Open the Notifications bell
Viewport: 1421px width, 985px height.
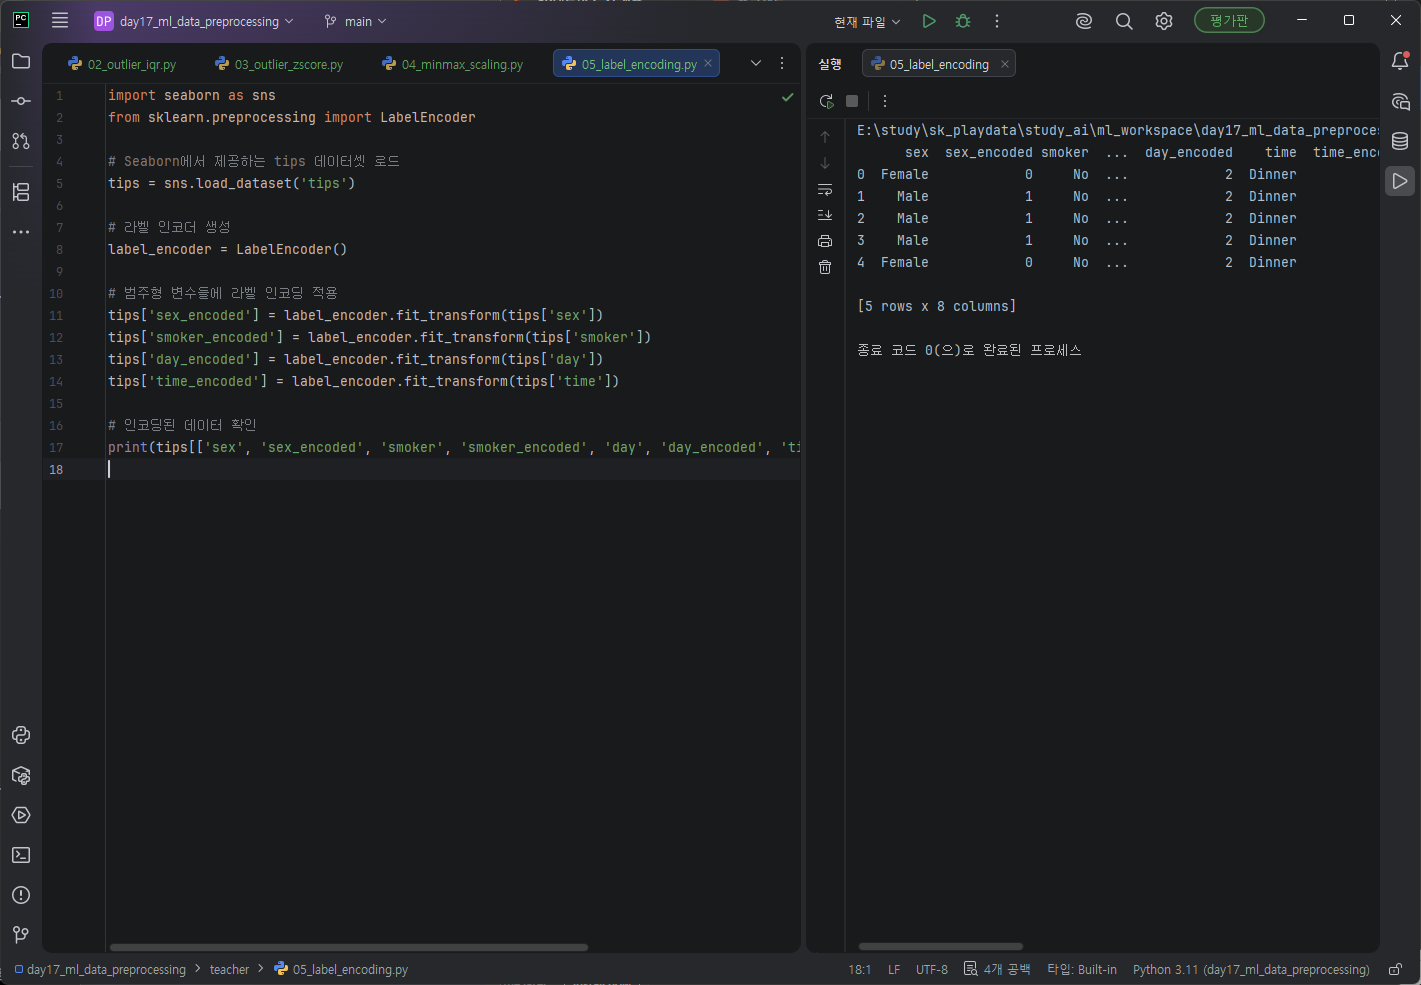point(1400,61)
